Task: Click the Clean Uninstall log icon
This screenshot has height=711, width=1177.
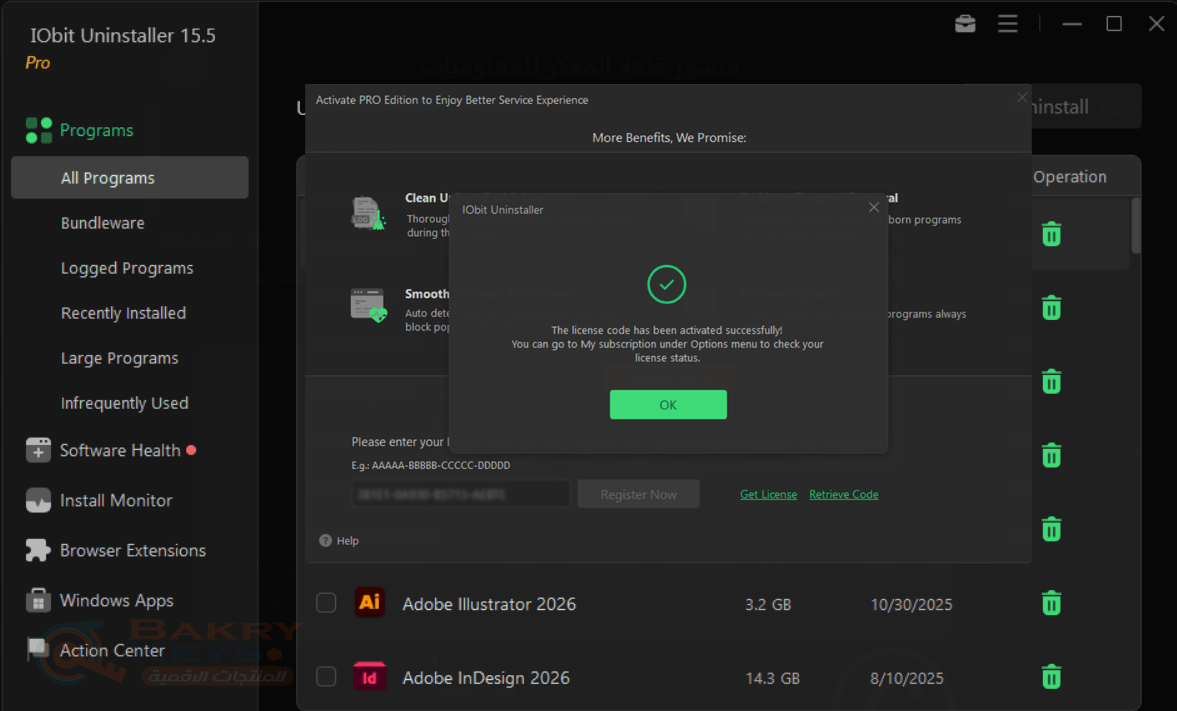Action: coord(368,213)
